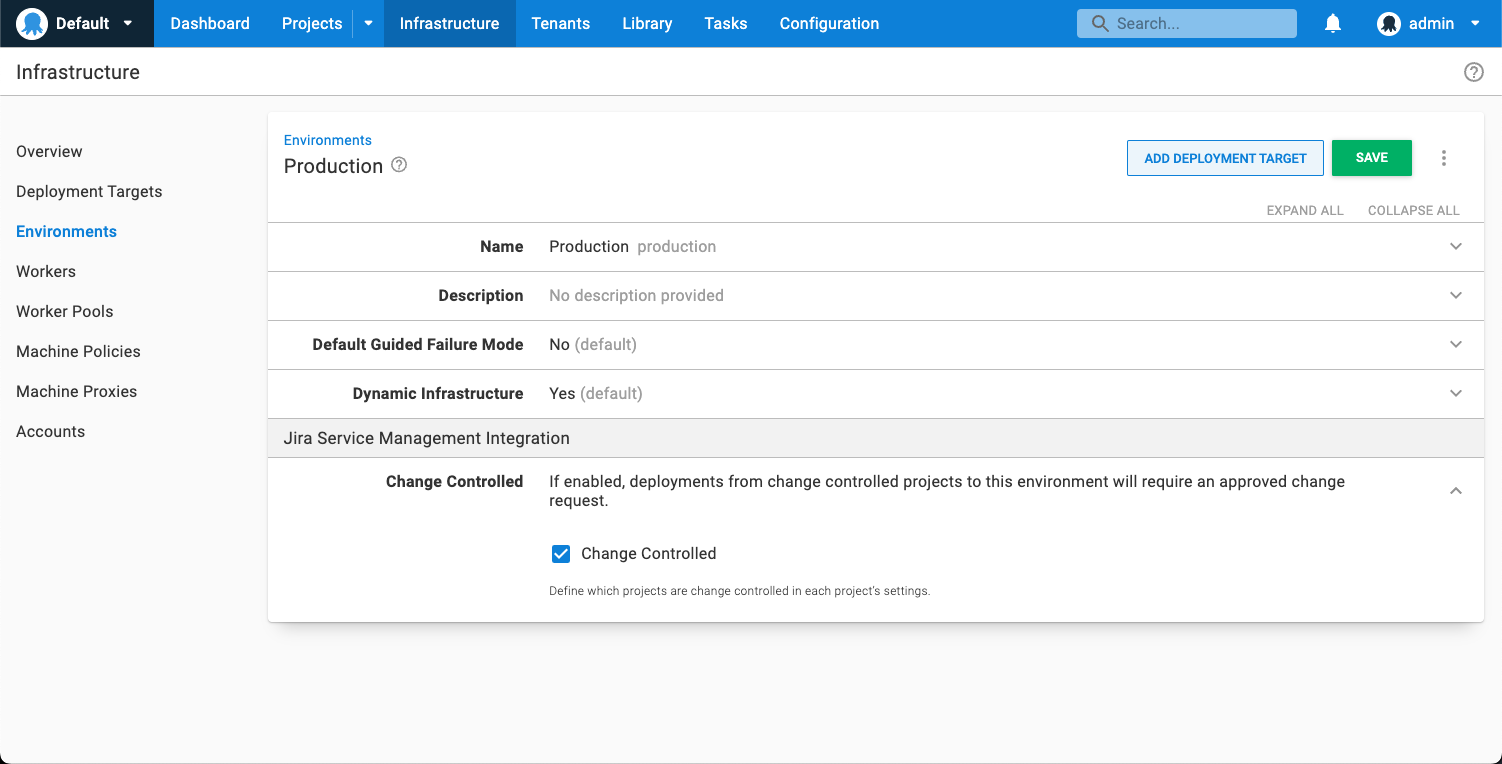Click the search magnifier icon
Image resolution: width=1502 pixels, height=764 pixels.
(1100, 22)
